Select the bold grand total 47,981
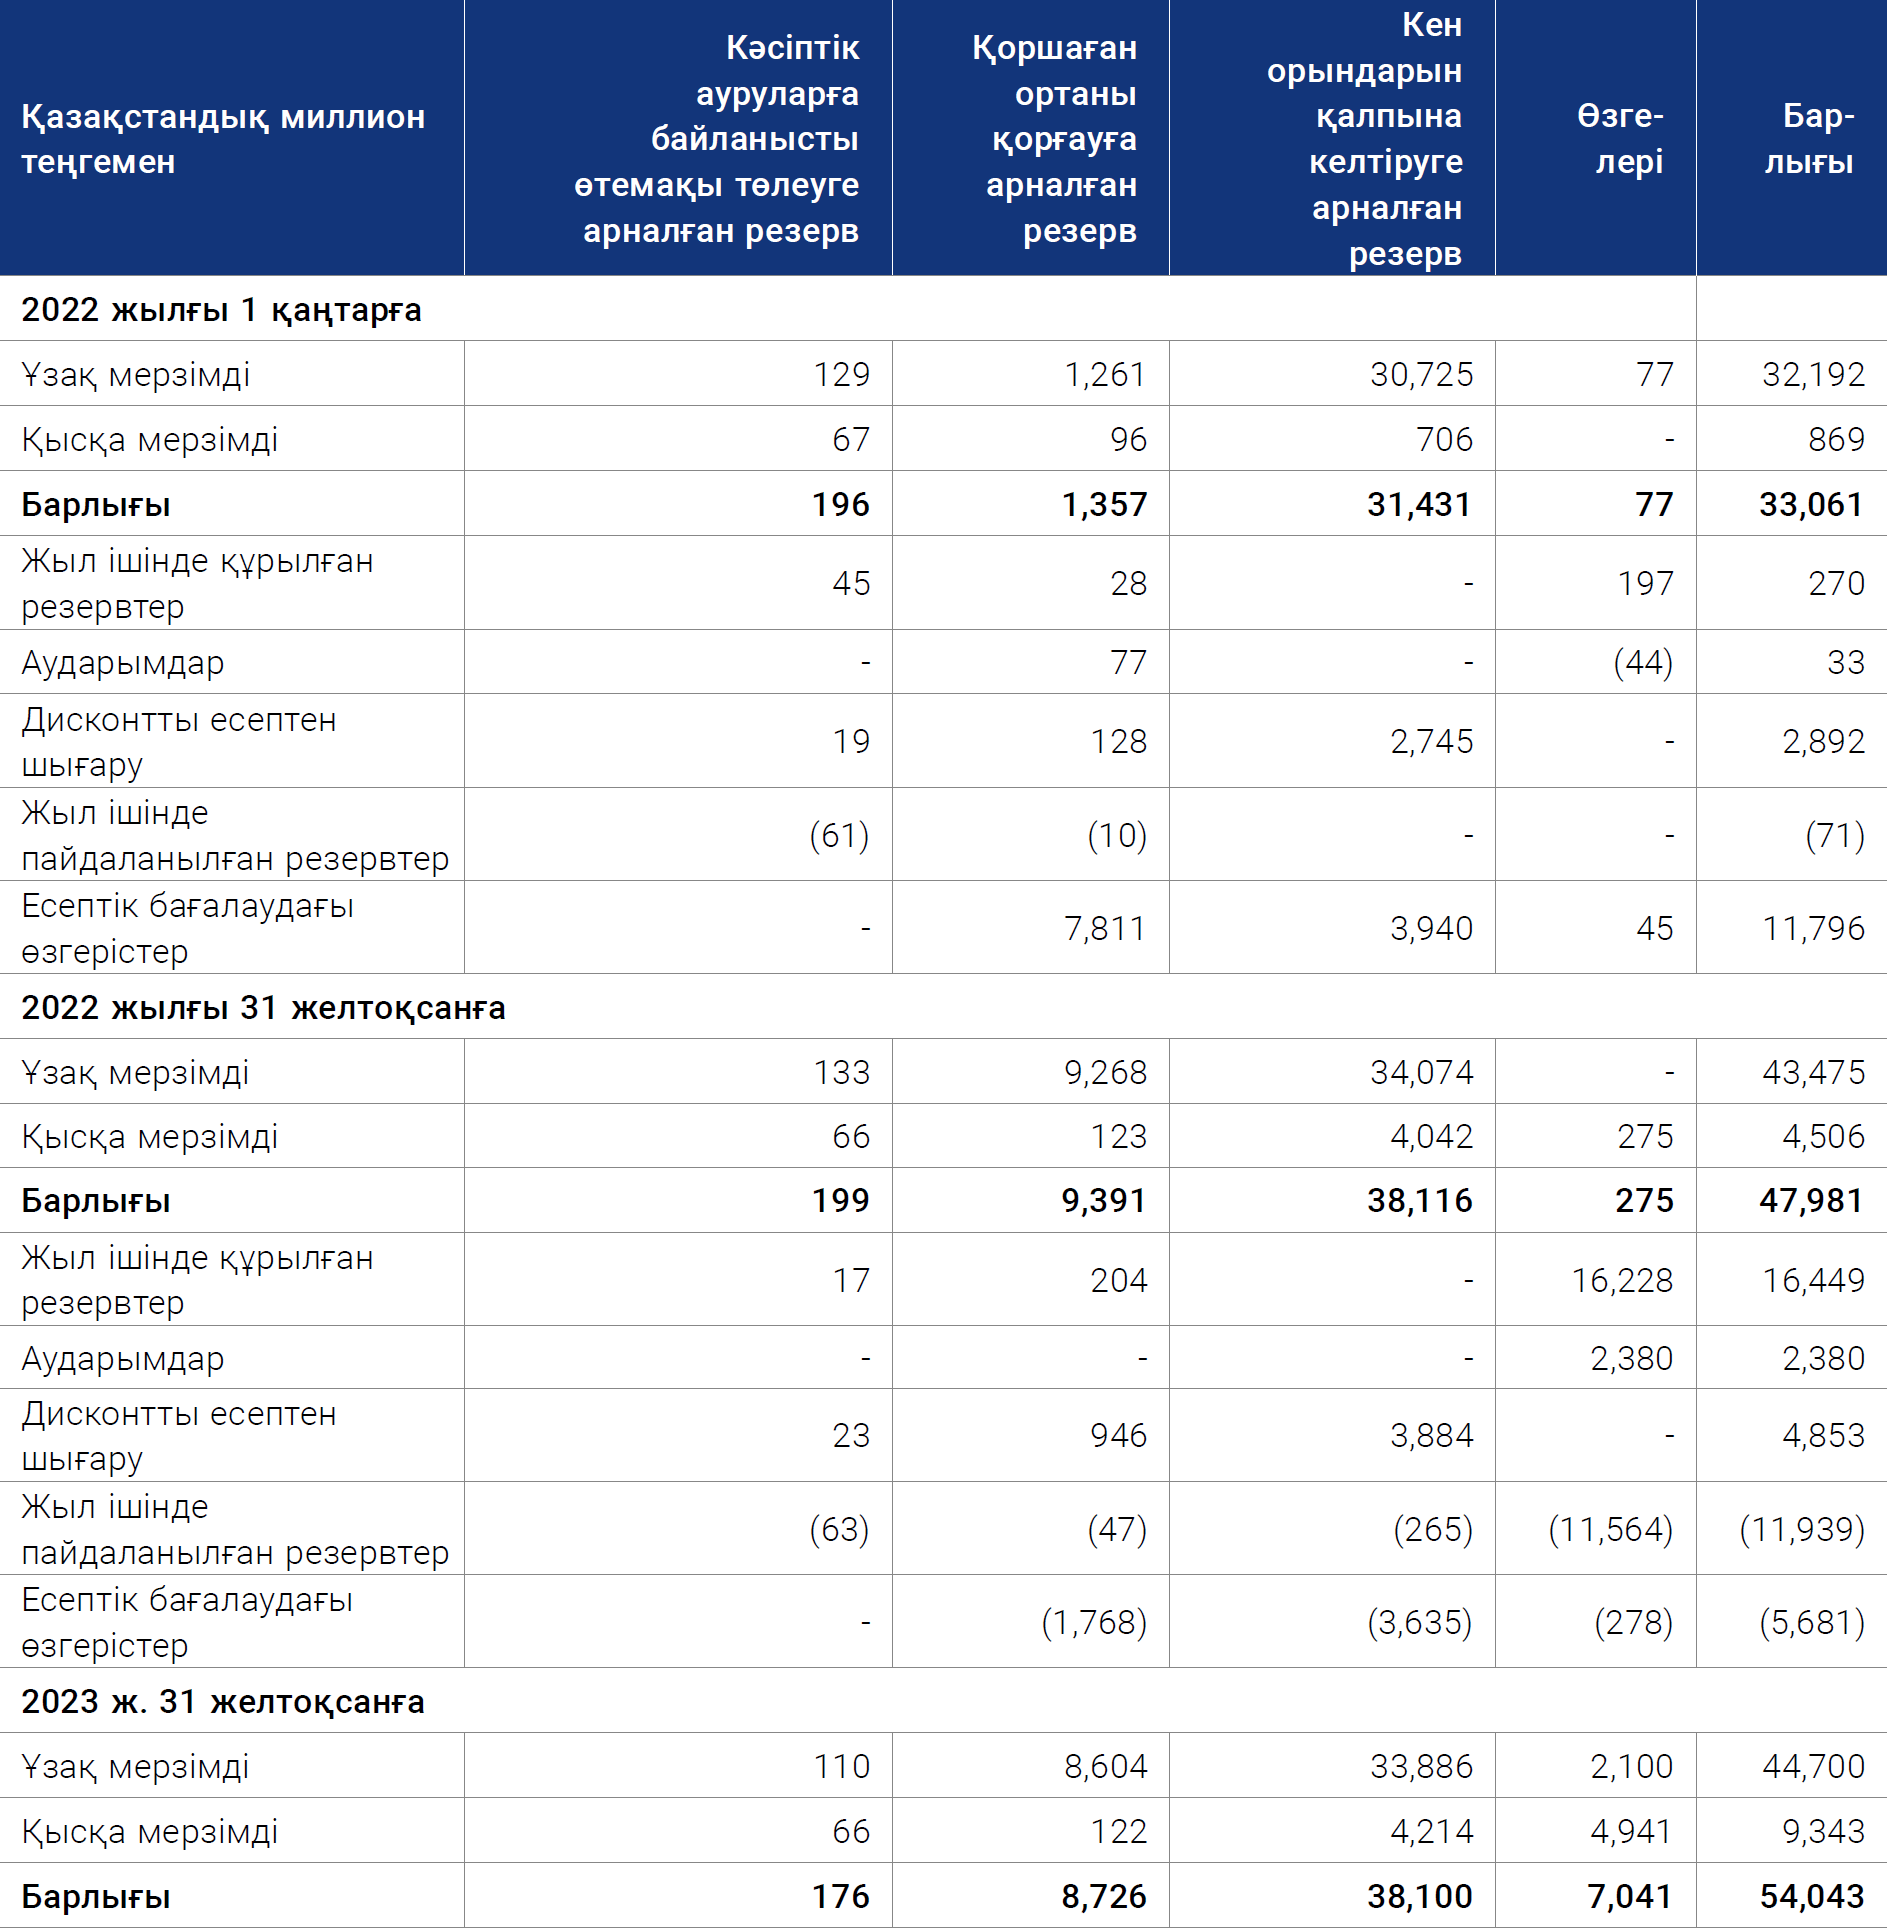This screenshot has width=1887, height=1928. pos(1812,1201)
